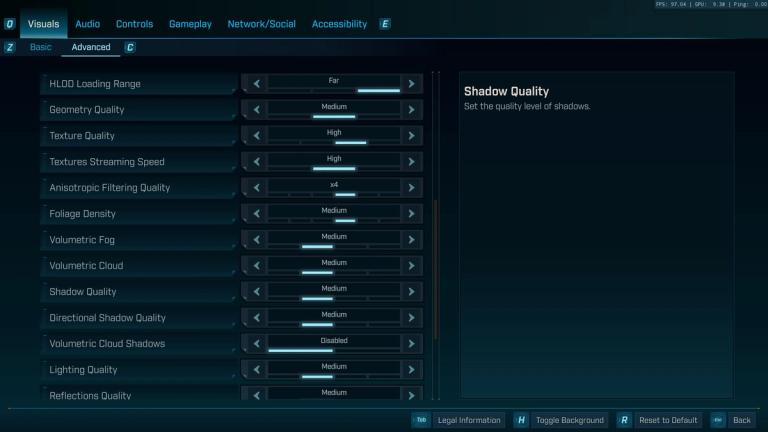Raise Geometry Quality using right arrow
The height and width of the screenshot is (432, 768).
click(411, 110)
